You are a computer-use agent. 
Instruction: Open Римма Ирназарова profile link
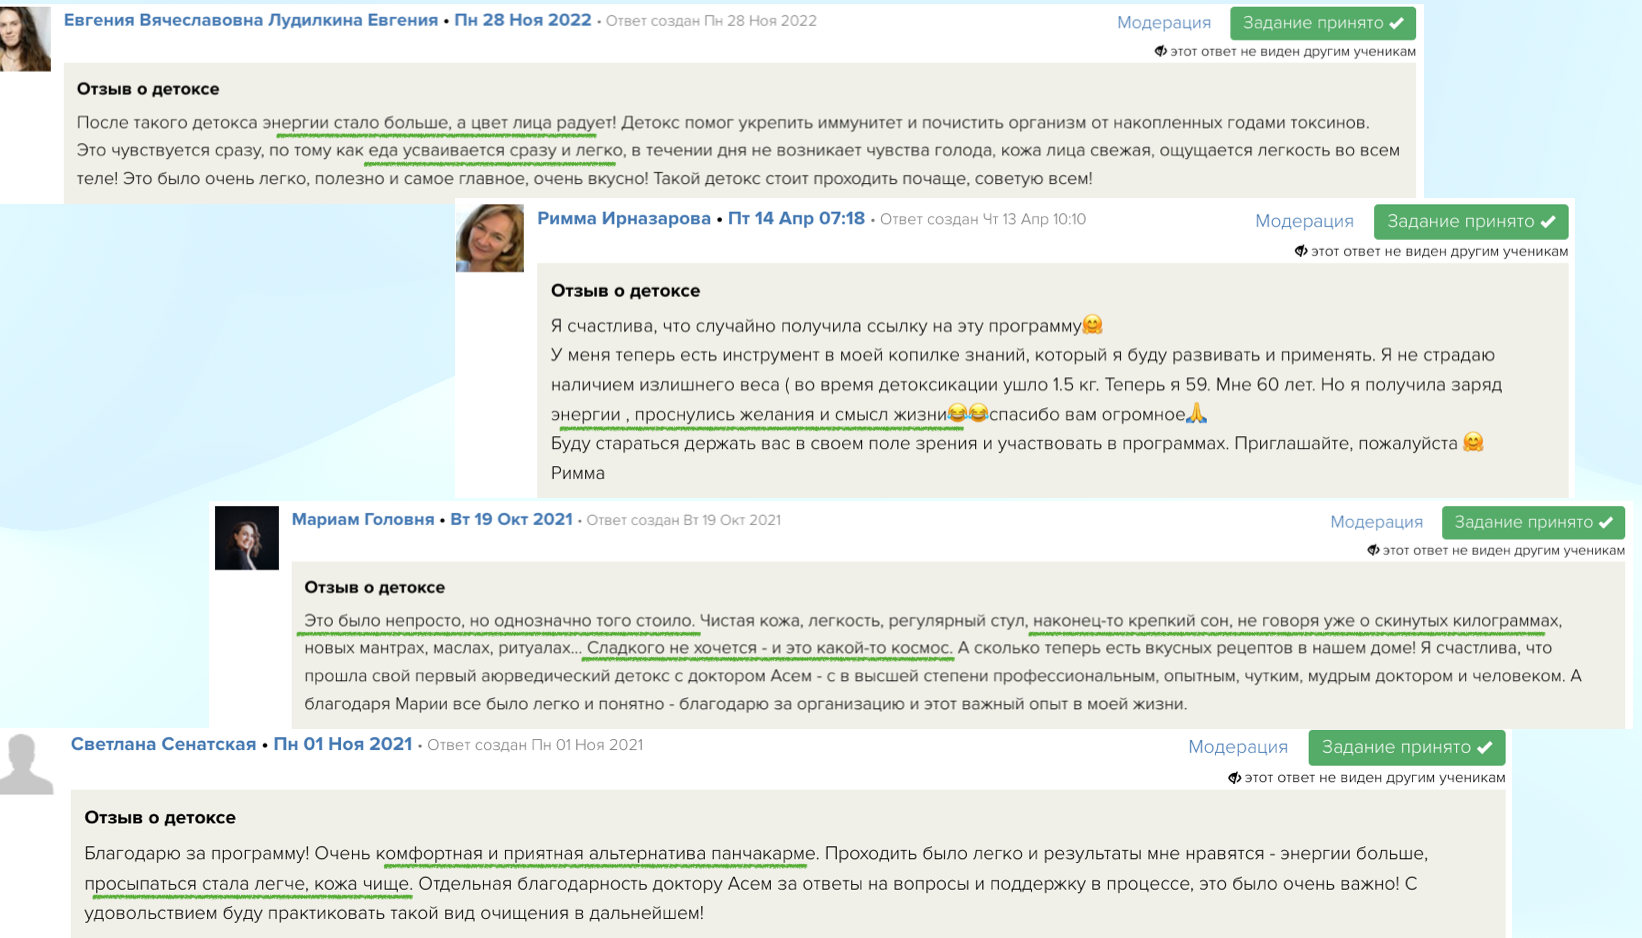(624, 218)
